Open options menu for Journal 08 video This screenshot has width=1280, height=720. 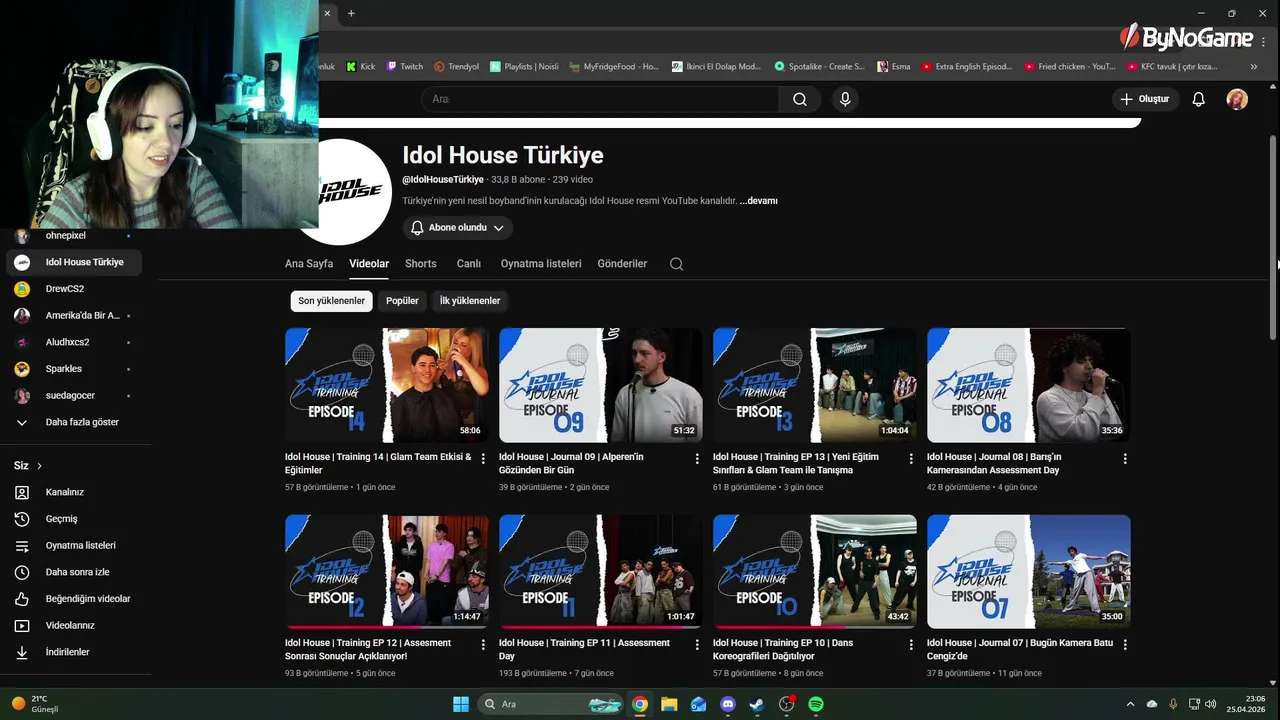click(x=1125, y=459)
